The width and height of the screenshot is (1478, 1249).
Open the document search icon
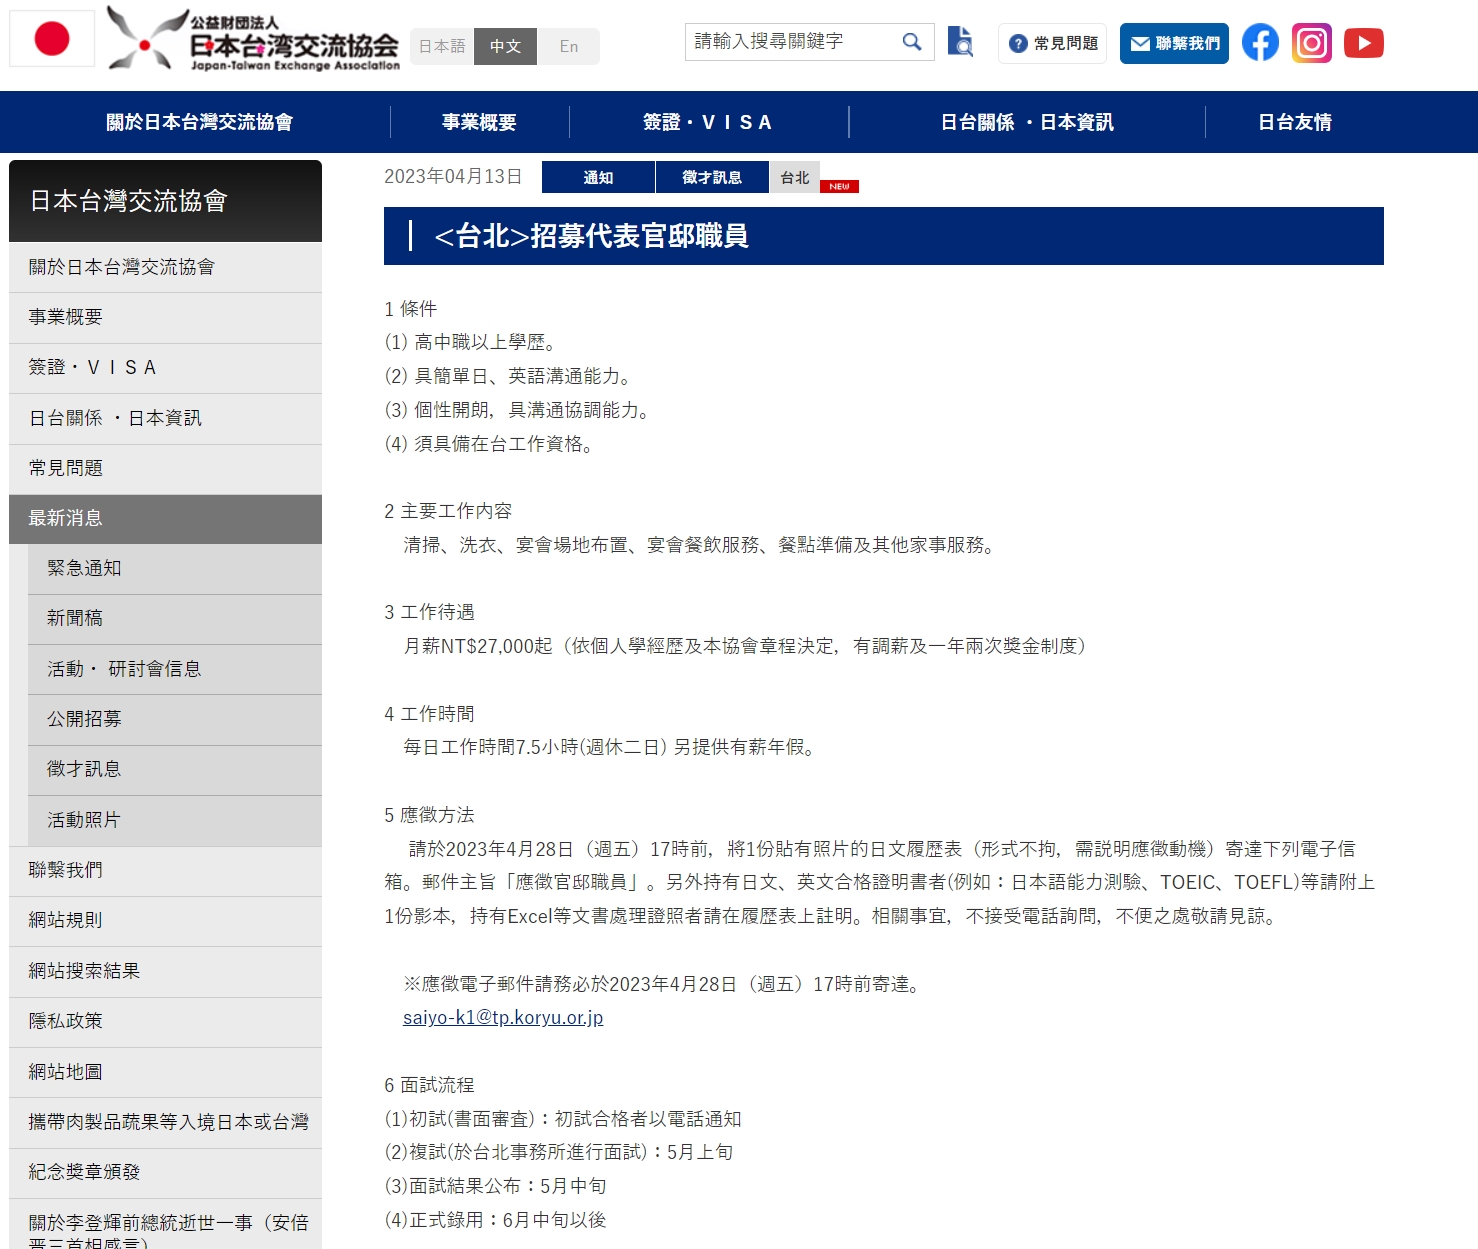tap(960, 42)
